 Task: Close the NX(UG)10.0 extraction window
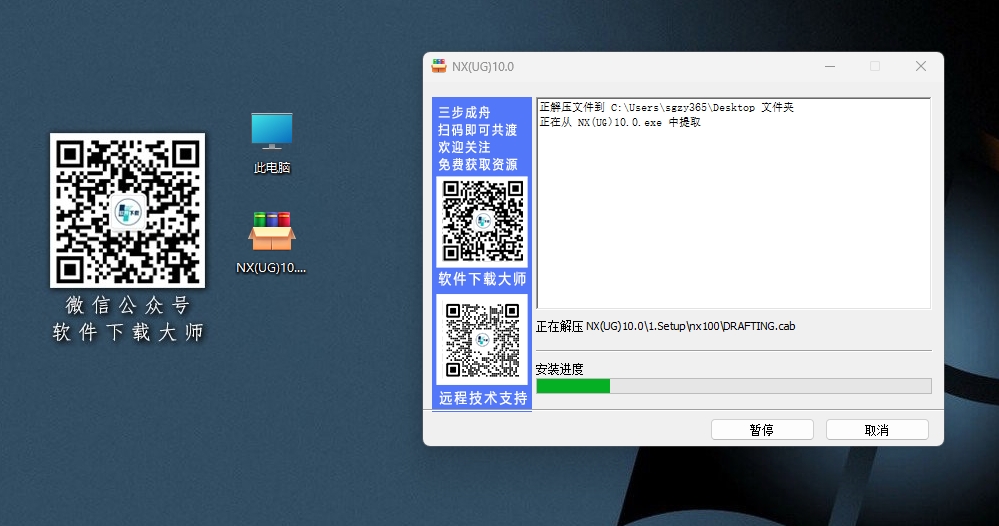[x=921, y=66]
